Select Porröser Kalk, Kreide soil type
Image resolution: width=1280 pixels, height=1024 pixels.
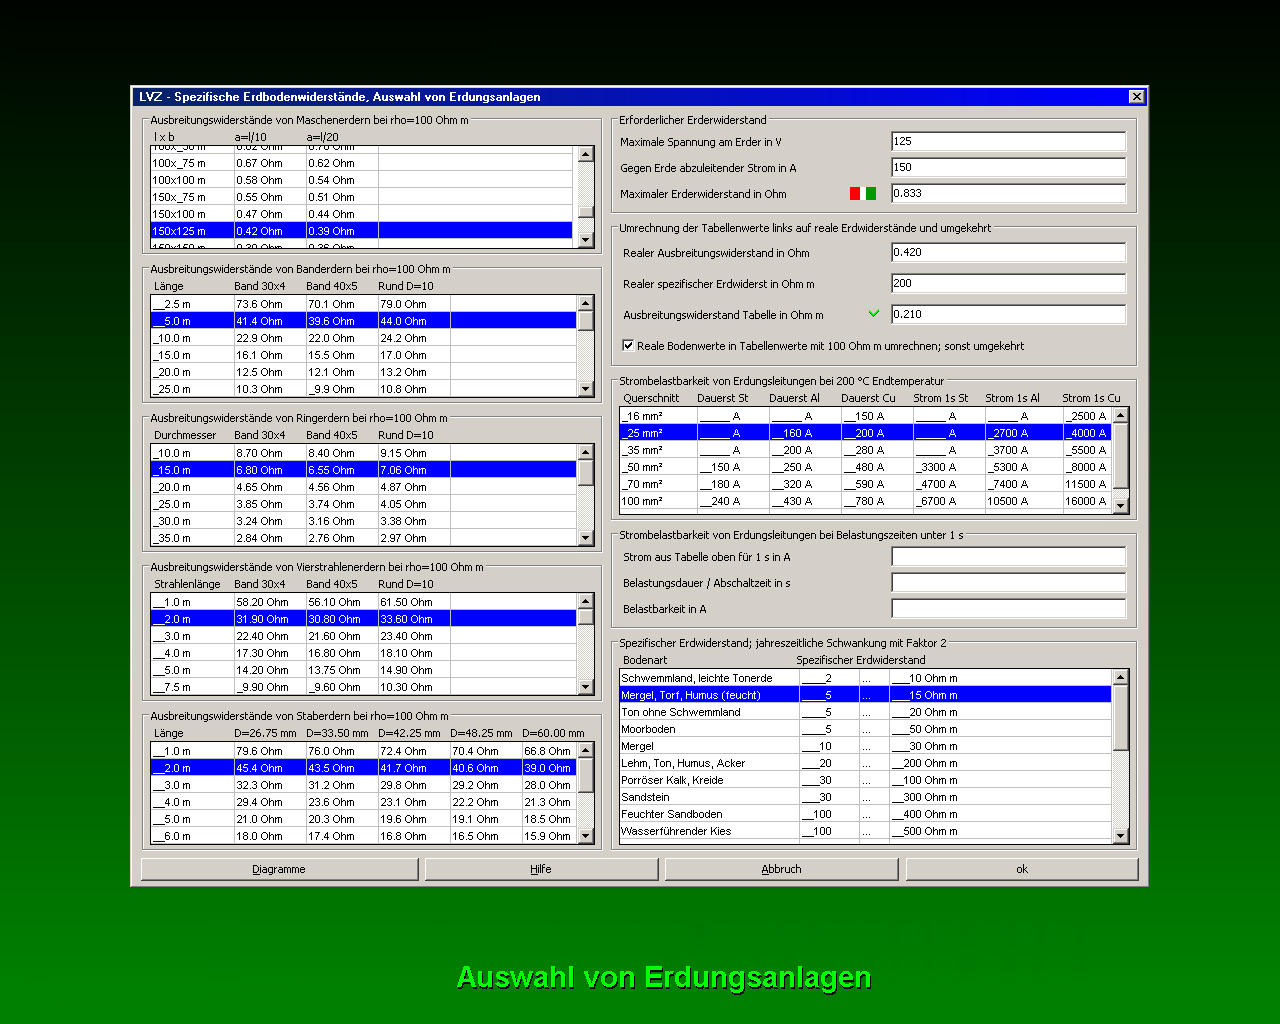[865, 780]
